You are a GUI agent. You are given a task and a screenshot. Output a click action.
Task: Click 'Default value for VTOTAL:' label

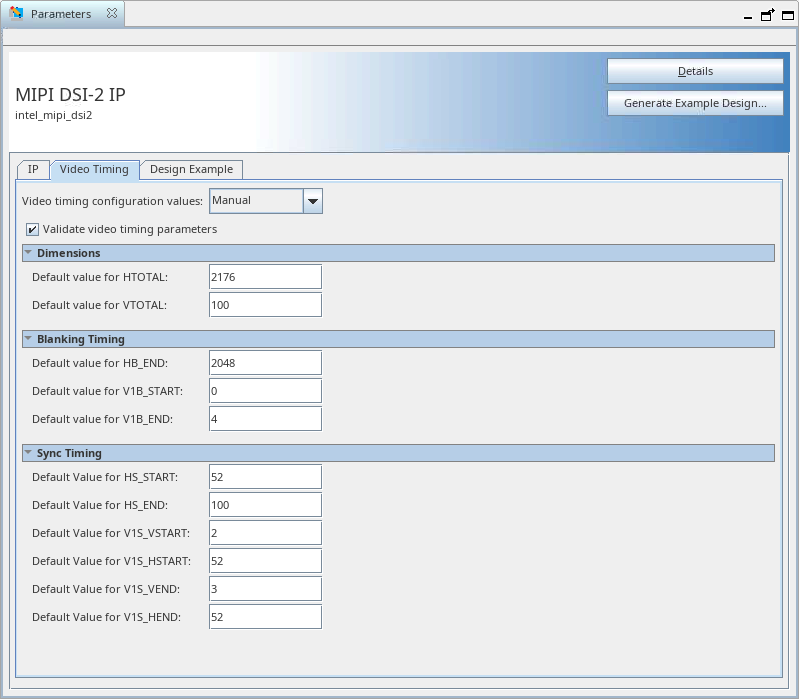[x=99, y=305]
